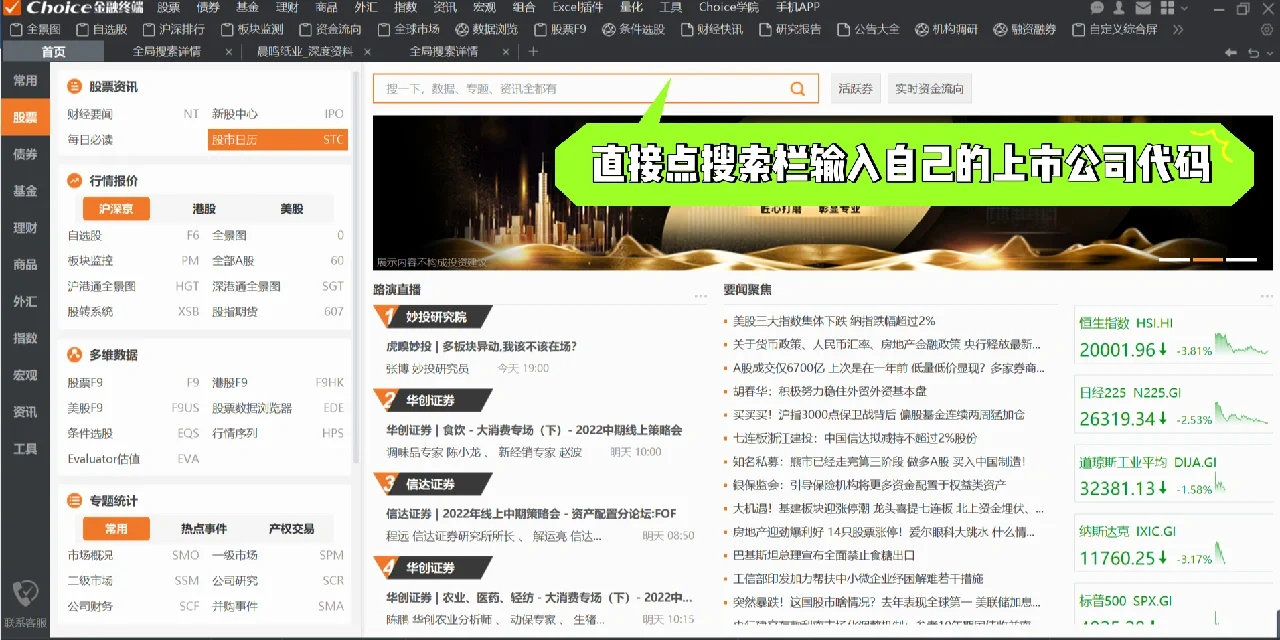Image resolution: width=1280 pixels, height=640 pixels.
Task: Open 自定义综合屏 toolbar shortcut
Action: tap(1114, 29)
